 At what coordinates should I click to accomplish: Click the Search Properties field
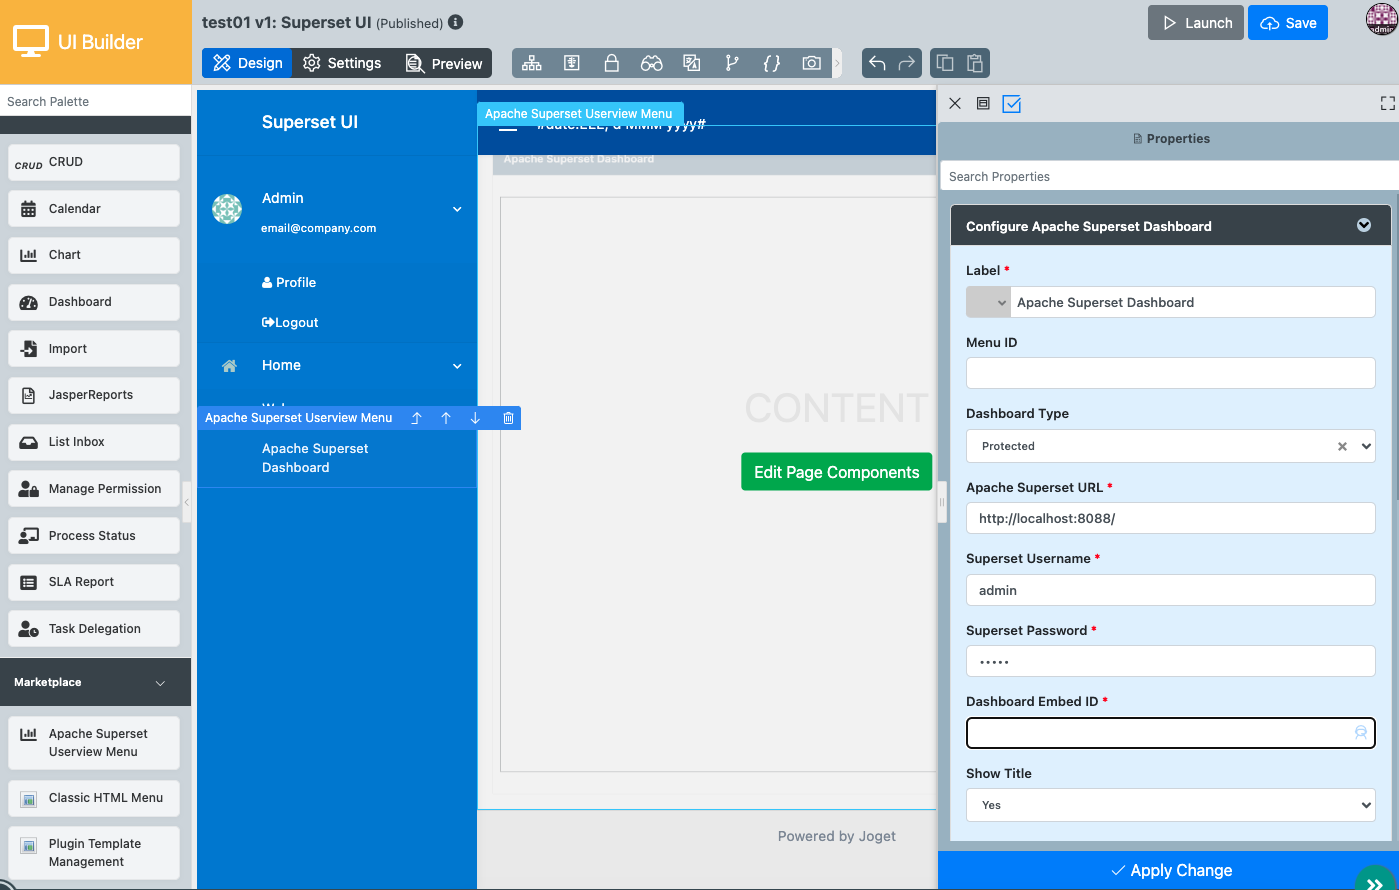[x=1169, y=176]
